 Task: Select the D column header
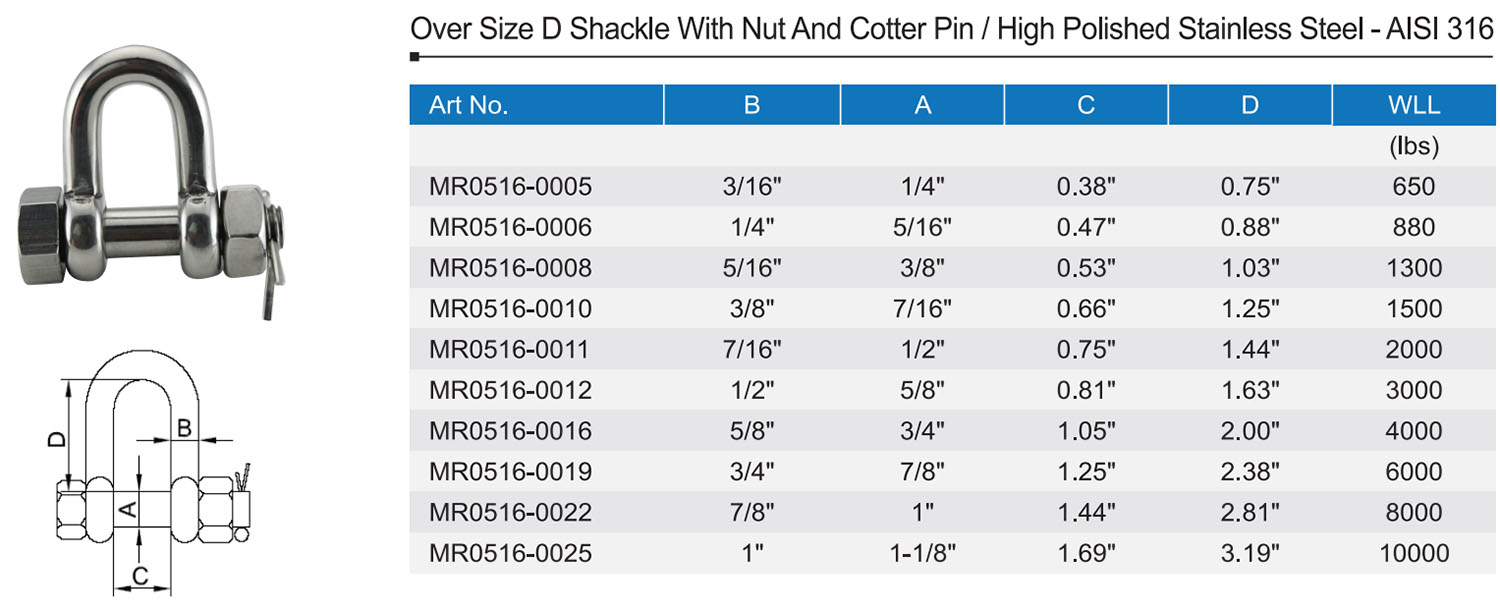(1250, 105)
